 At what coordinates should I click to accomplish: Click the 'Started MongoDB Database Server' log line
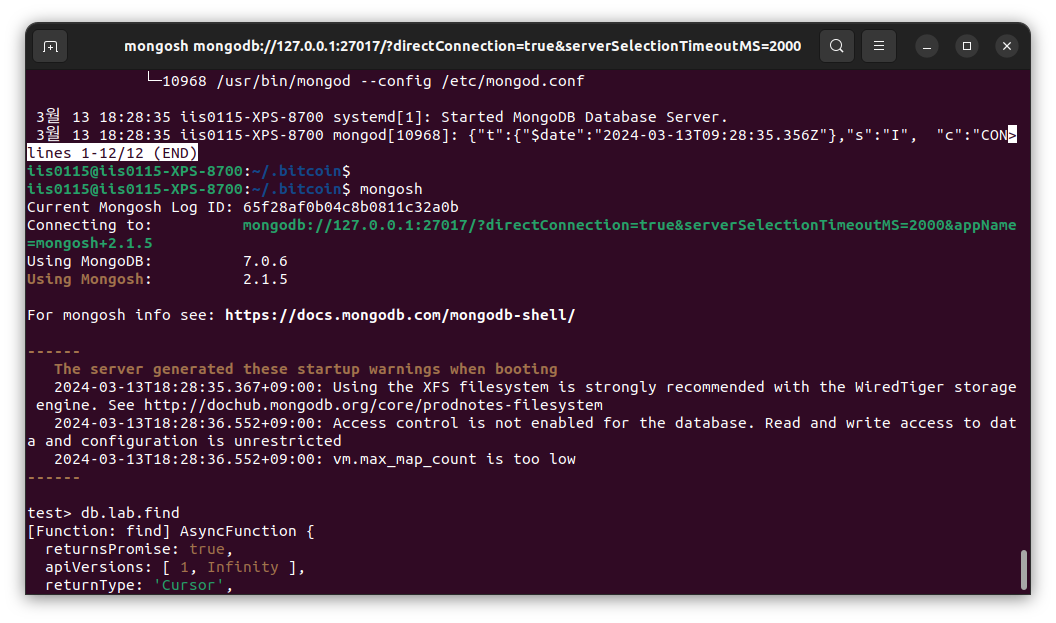pyautogui.click(x=382, y=117)
